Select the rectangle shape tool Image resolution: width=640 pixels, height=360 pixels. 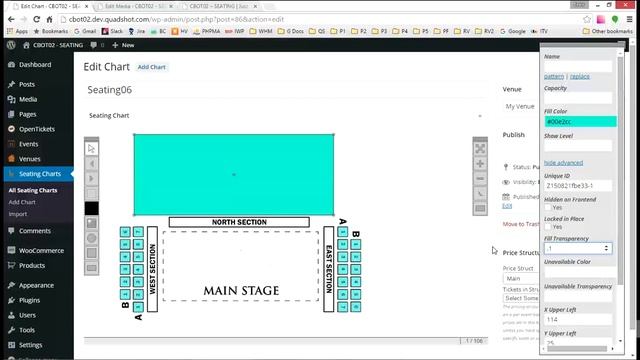click(x=91, y=268)
